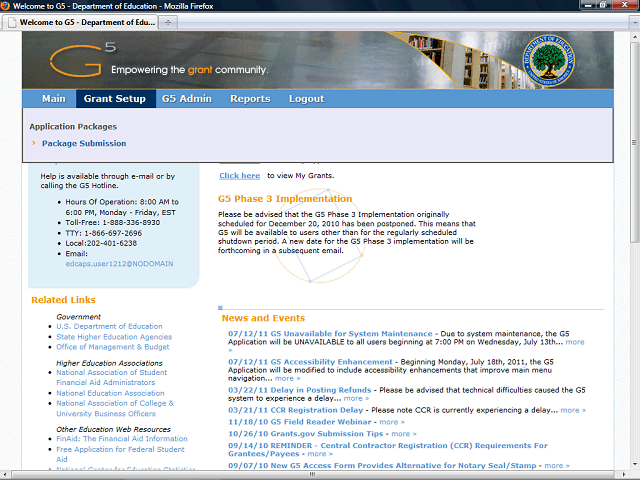Open the Package Submission link

pyautogui.click(x=84, y=143)
